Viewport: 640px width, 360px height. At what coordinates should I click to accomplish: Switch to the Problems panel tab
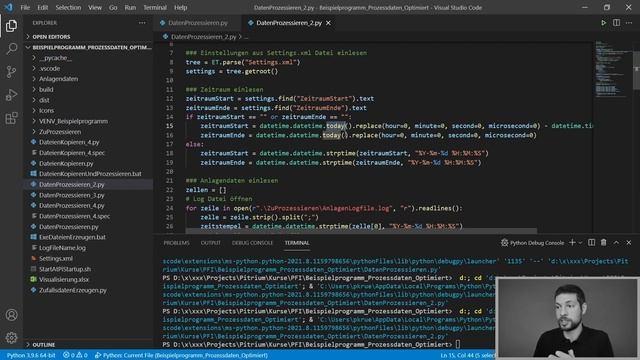(176, 242)
